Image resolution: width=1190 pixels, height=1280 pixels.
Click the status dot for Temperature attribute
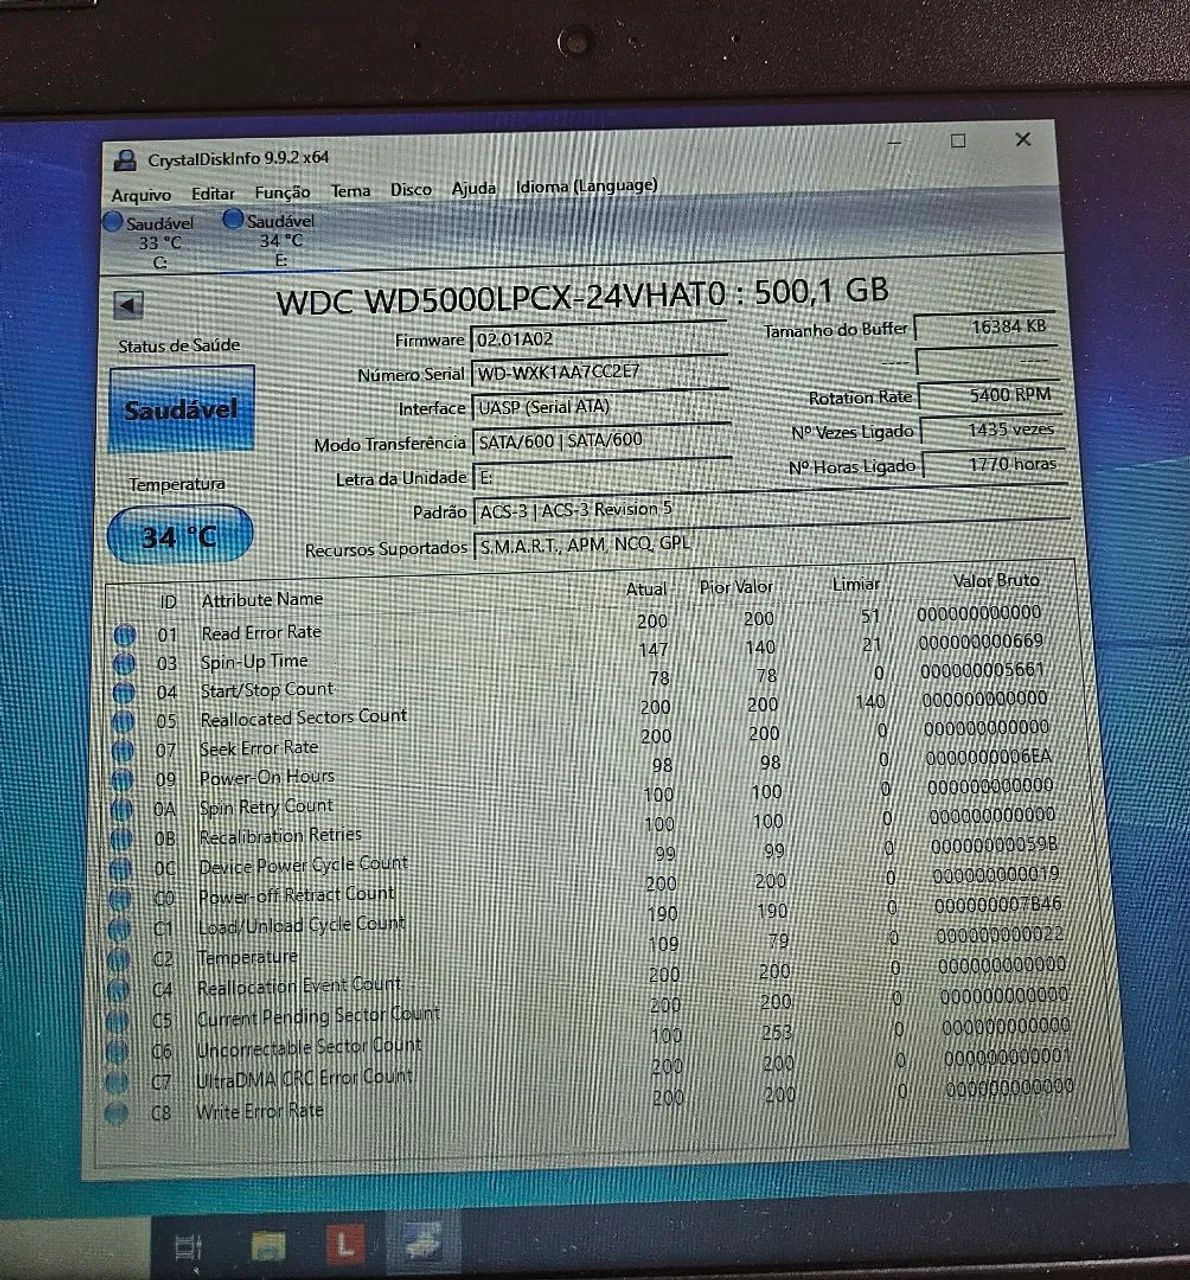coord(119,960)
